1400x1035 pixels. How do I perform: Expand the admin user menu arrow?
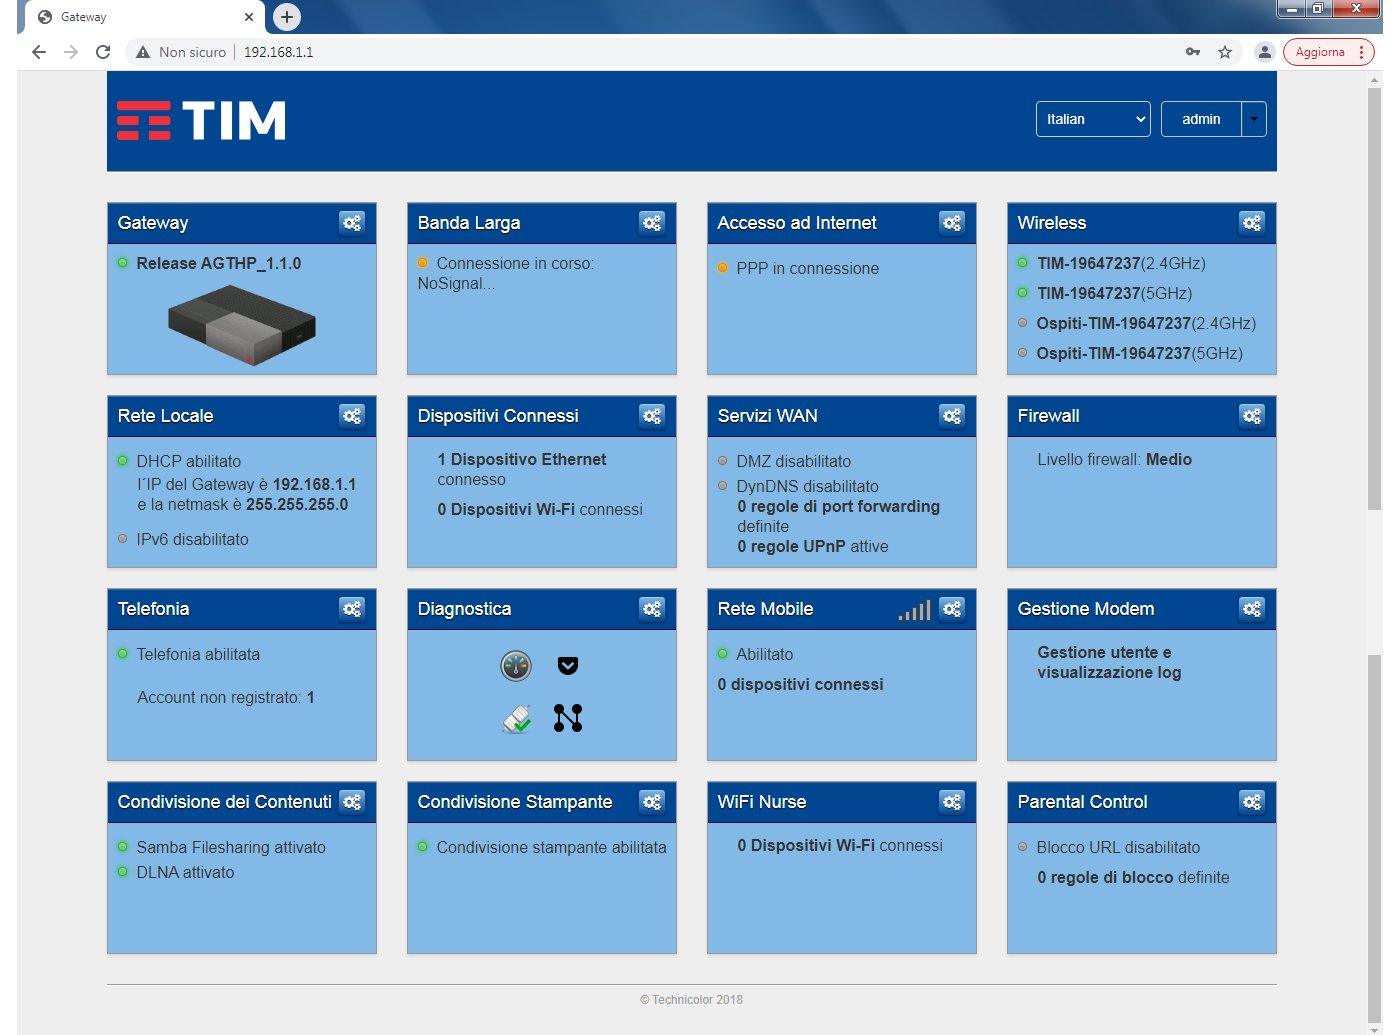click(1254, 119)
